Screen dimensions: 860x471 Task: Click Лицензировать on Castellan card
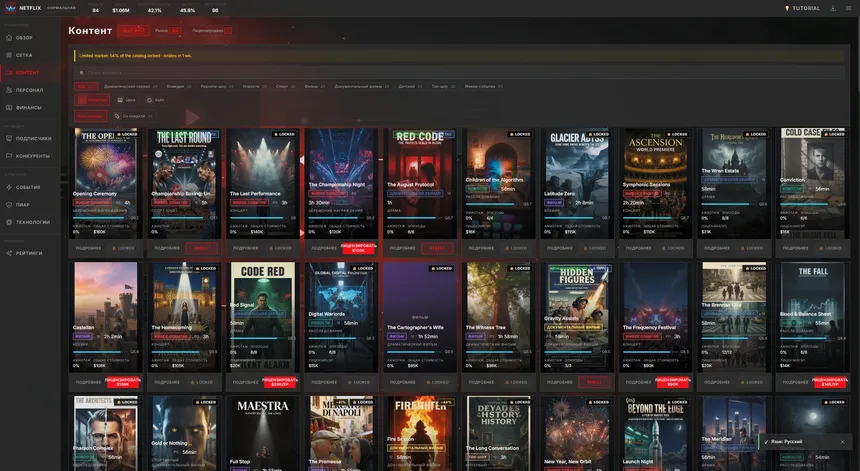point(124,382)
